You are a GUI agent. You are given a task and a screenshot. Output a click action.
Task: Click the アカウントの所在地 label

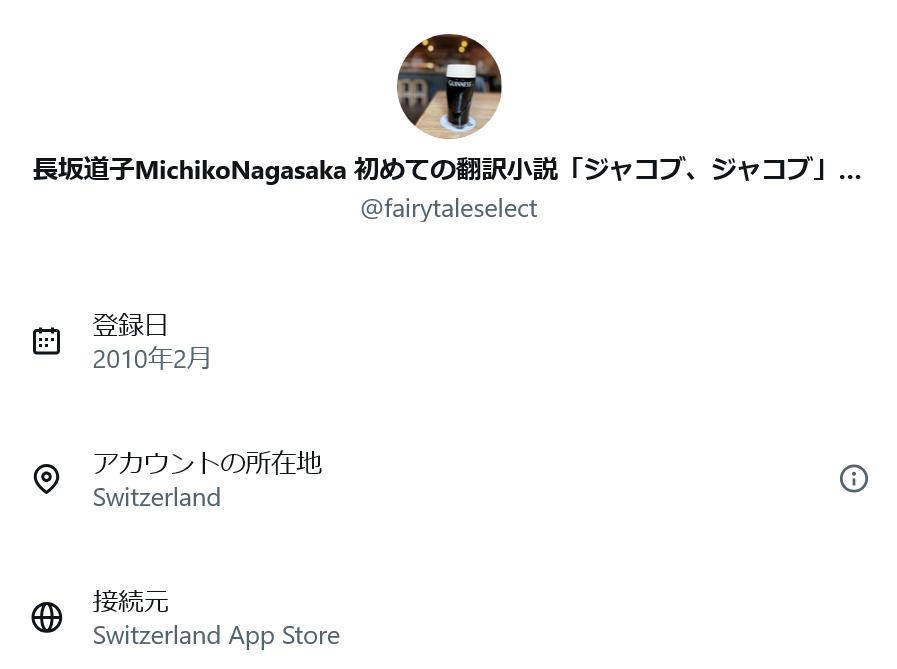207,463
